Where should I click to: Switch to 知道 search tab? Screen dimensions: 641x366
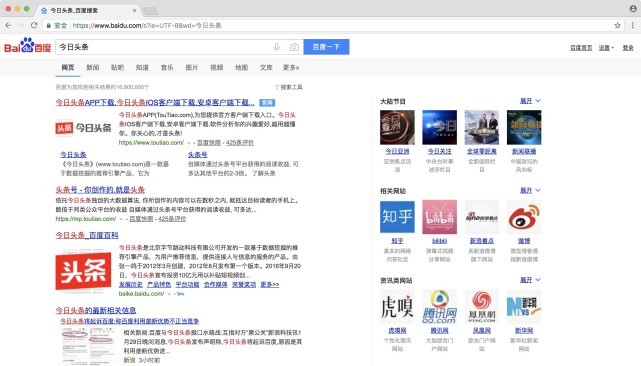pyautogui.click(x=142, y=67)
